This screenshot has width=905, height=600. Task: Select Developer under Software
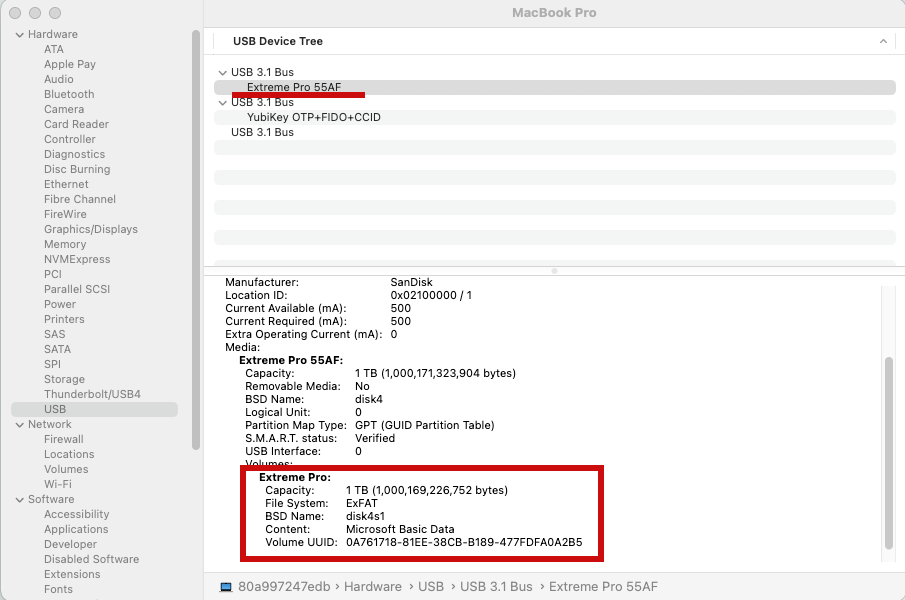point(70,545)
